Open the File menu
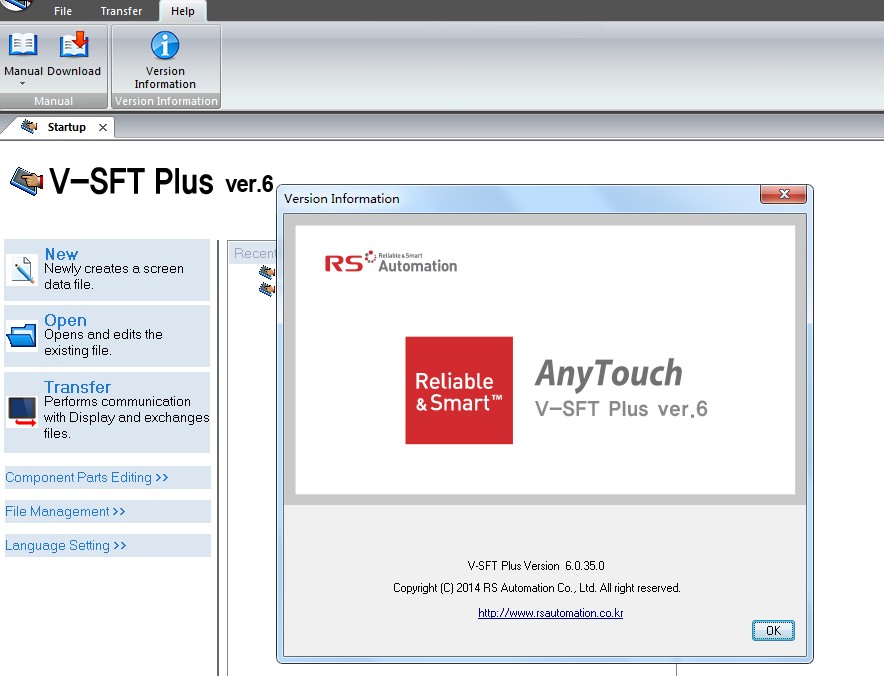Viewport: 884px width, 676px height. coord(63,11)
